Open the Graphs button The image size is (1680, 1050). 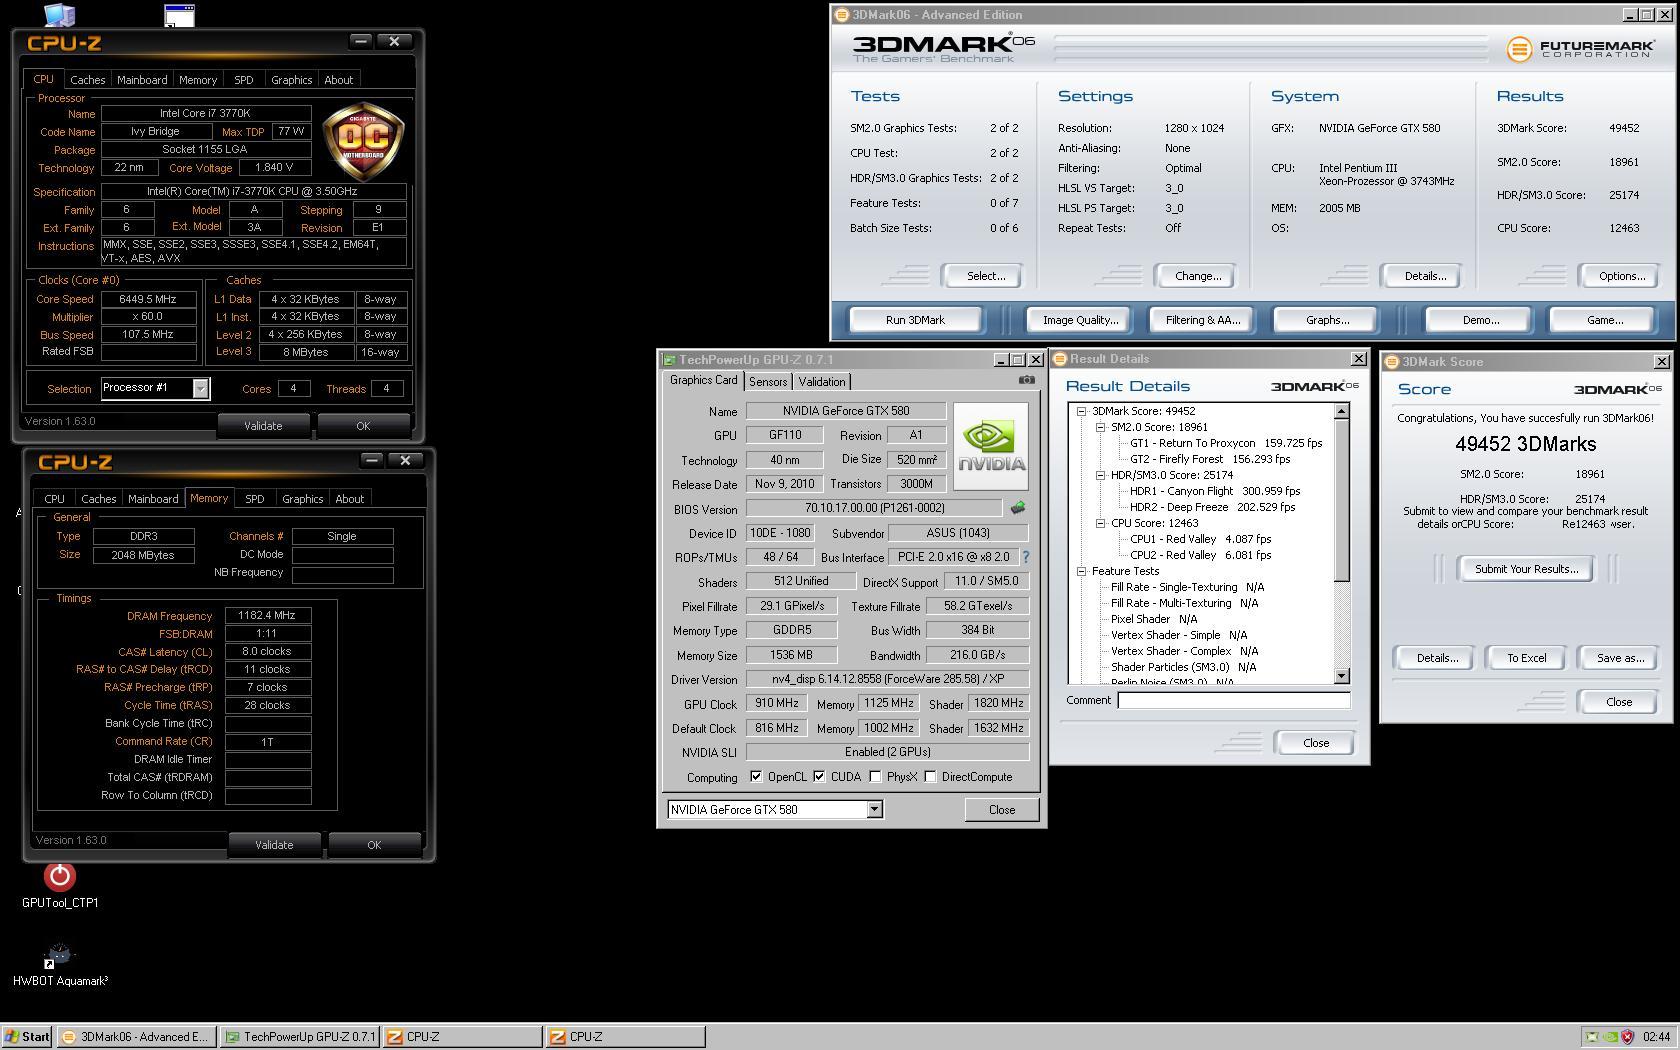pyautogui.click(x=1327, y=320)
